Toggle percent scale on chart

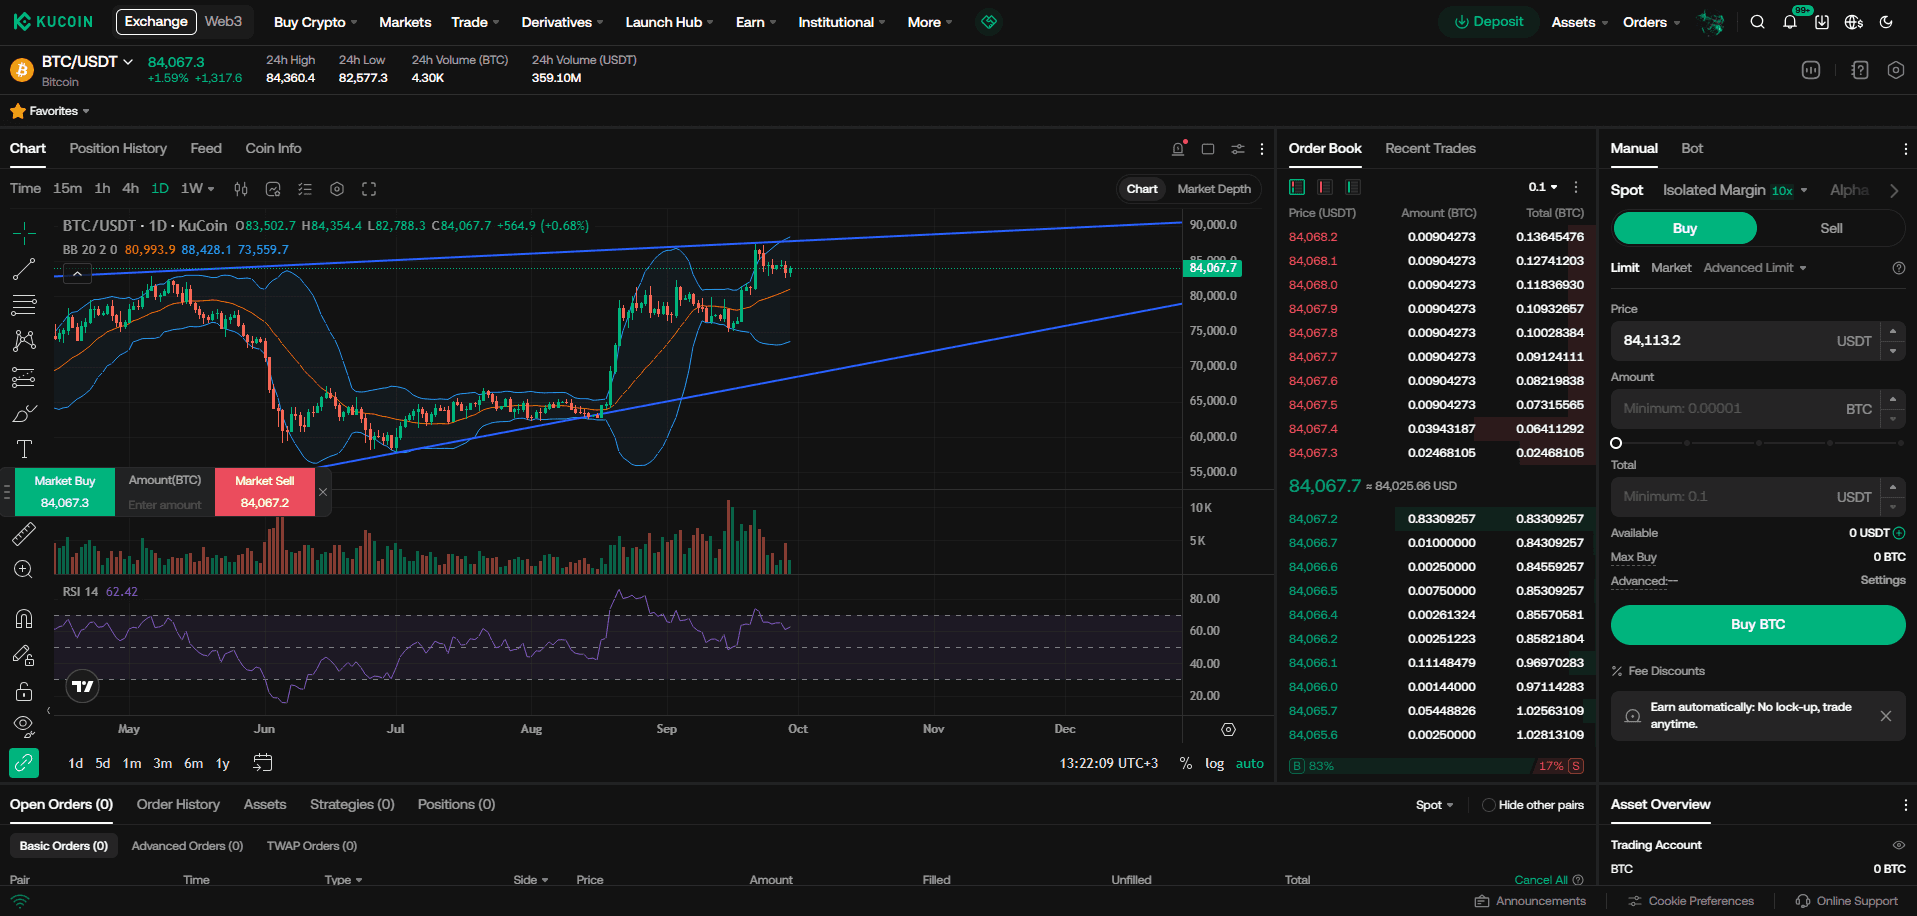pos(1186,763)
